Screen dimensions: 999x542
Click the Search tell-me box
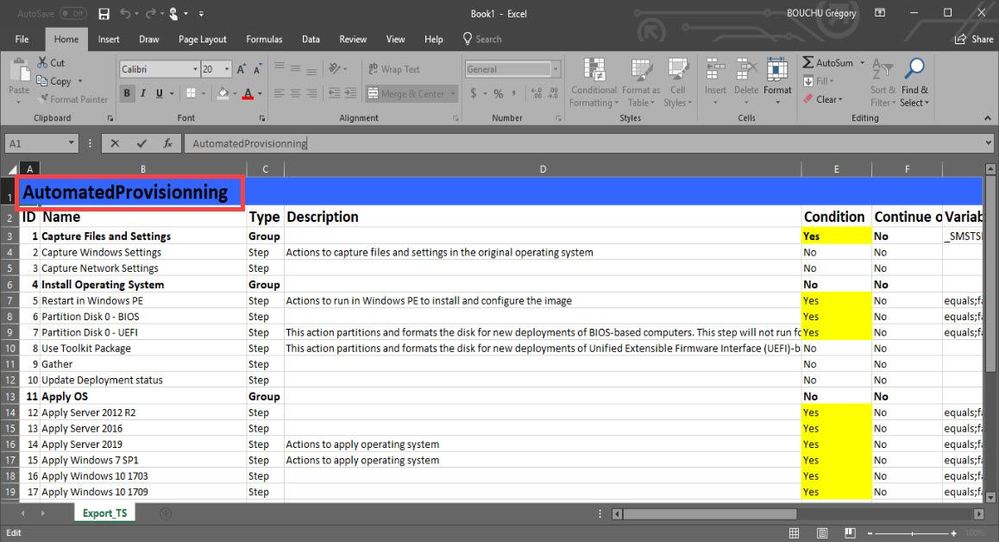tap(482, 39)
